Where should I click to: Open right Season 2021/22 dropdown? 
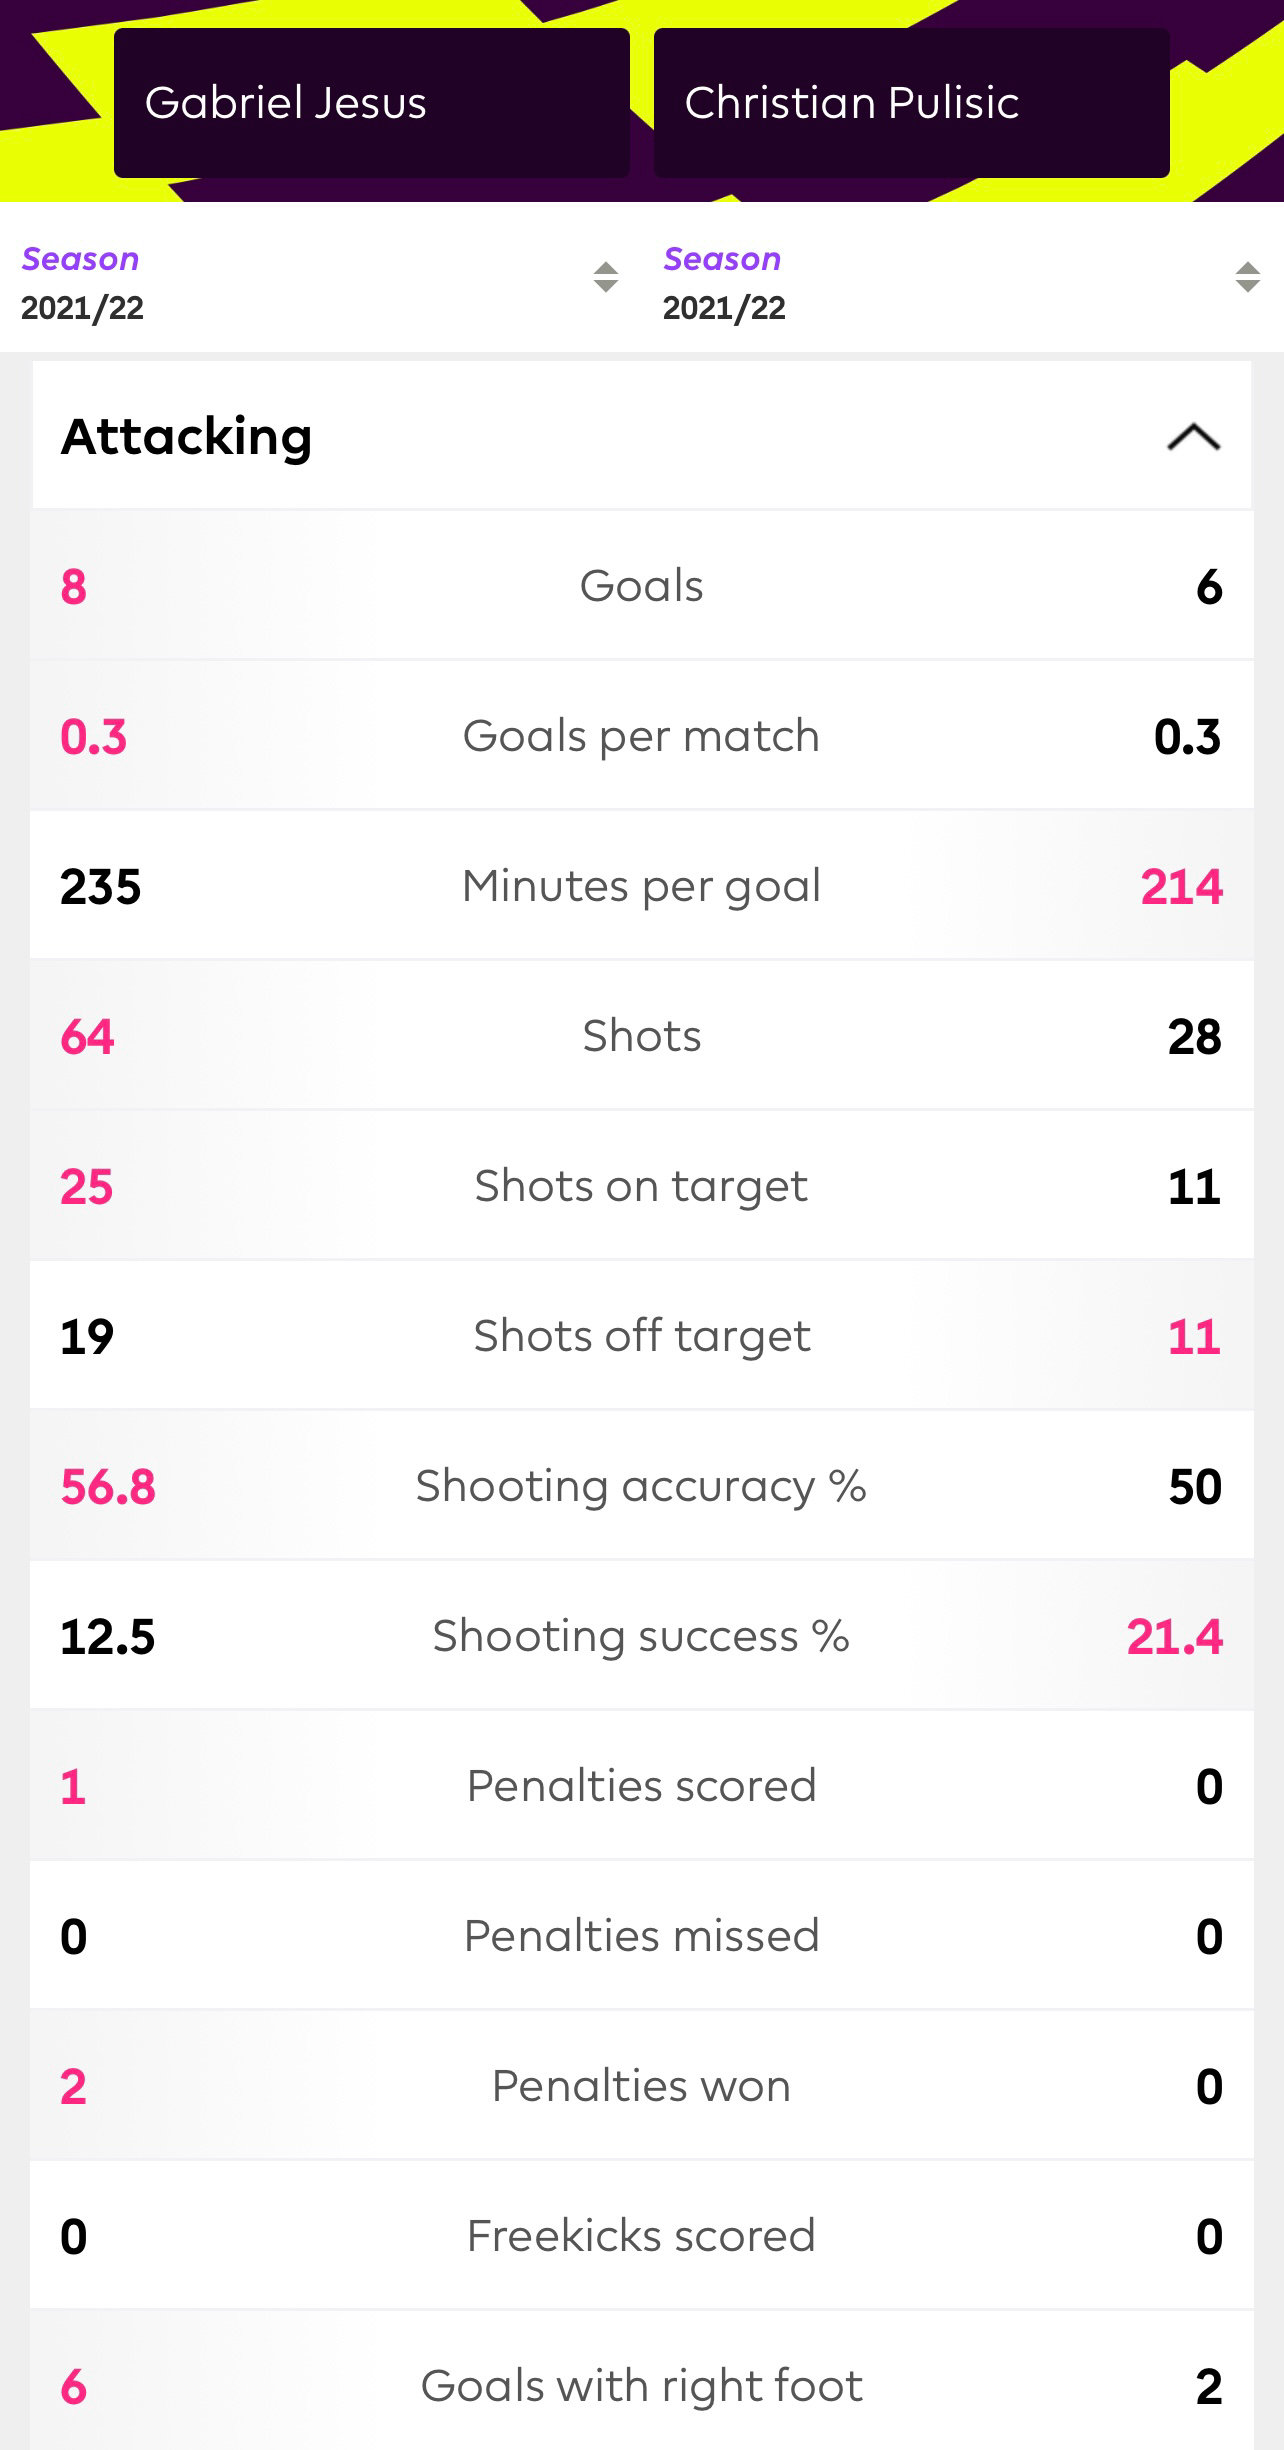[963, 282]
